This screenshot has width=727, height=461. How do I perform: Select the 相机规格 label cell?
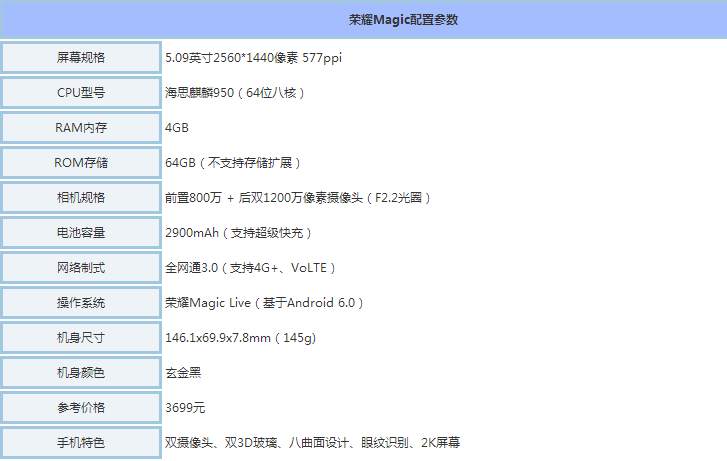click(x=81, y=198)
